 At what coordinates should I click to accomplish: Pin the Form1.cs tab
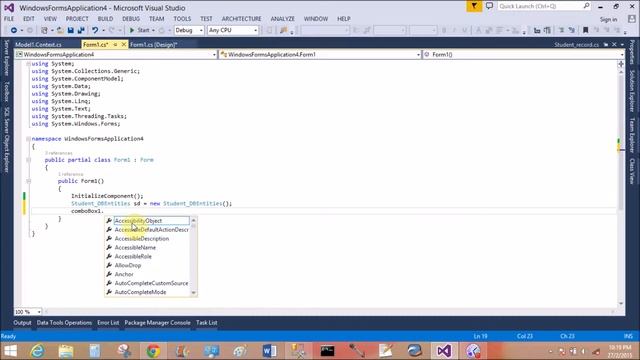(116, 44)
